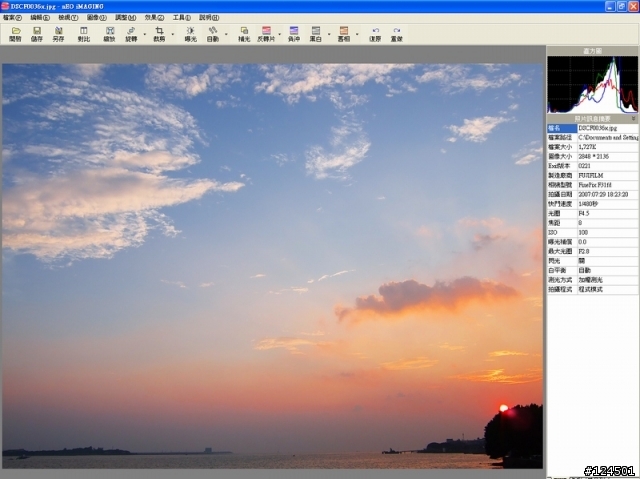Select the 檔名 row label
Image resolution: width=640 pixels, height=479 pixels.
pos(562,128)
